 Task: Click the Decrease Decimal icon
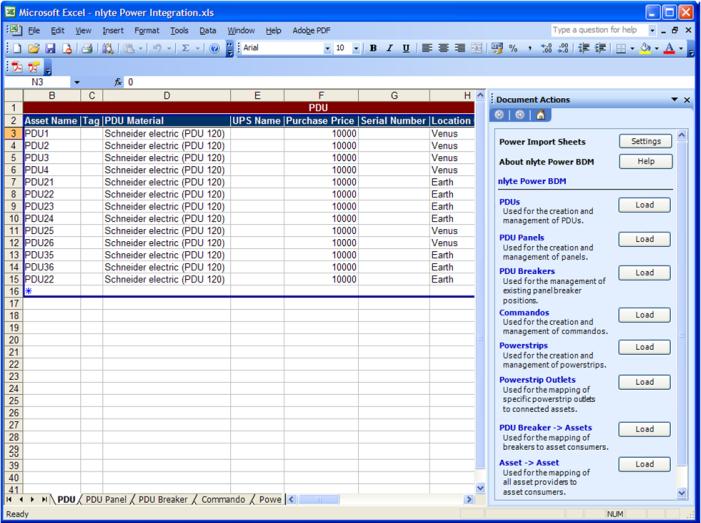point(563,48)
